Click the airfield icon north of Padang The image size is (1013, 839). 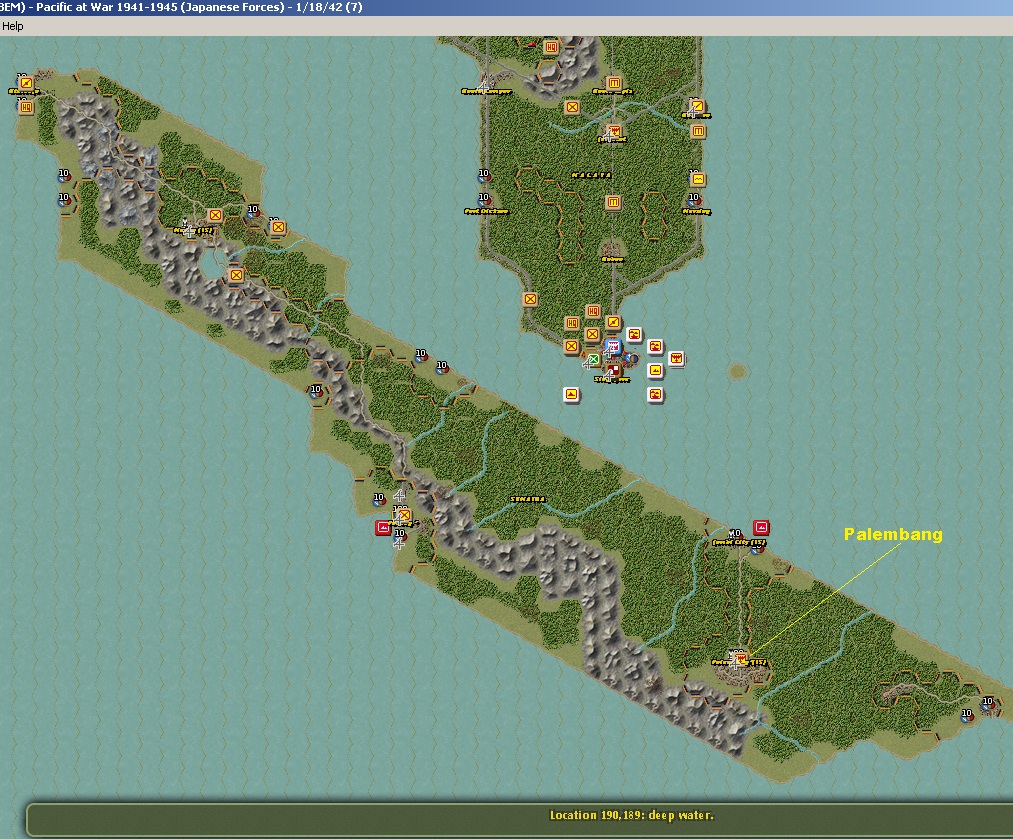(399, 495)
